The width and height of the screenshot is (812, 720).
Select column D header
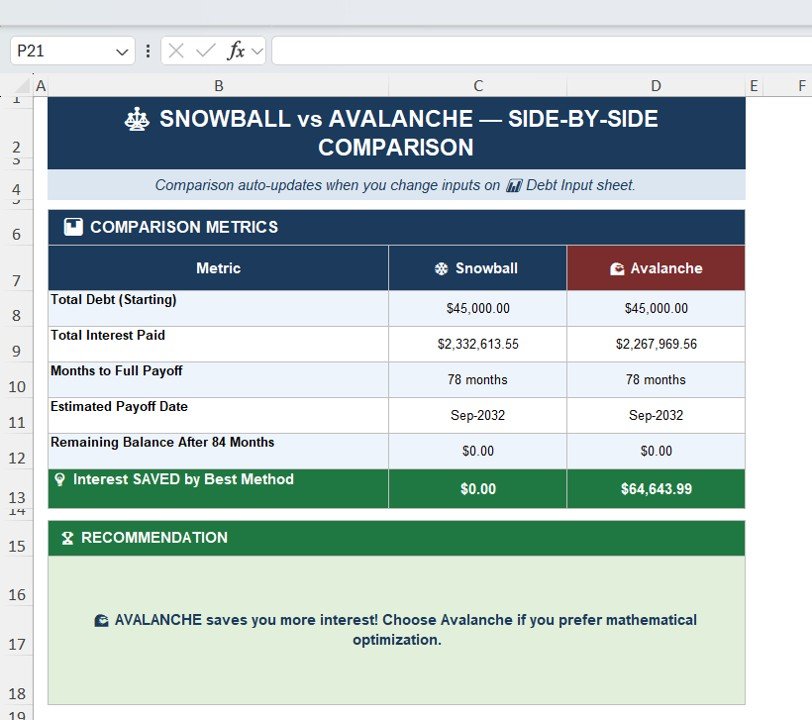click(656, 86)
